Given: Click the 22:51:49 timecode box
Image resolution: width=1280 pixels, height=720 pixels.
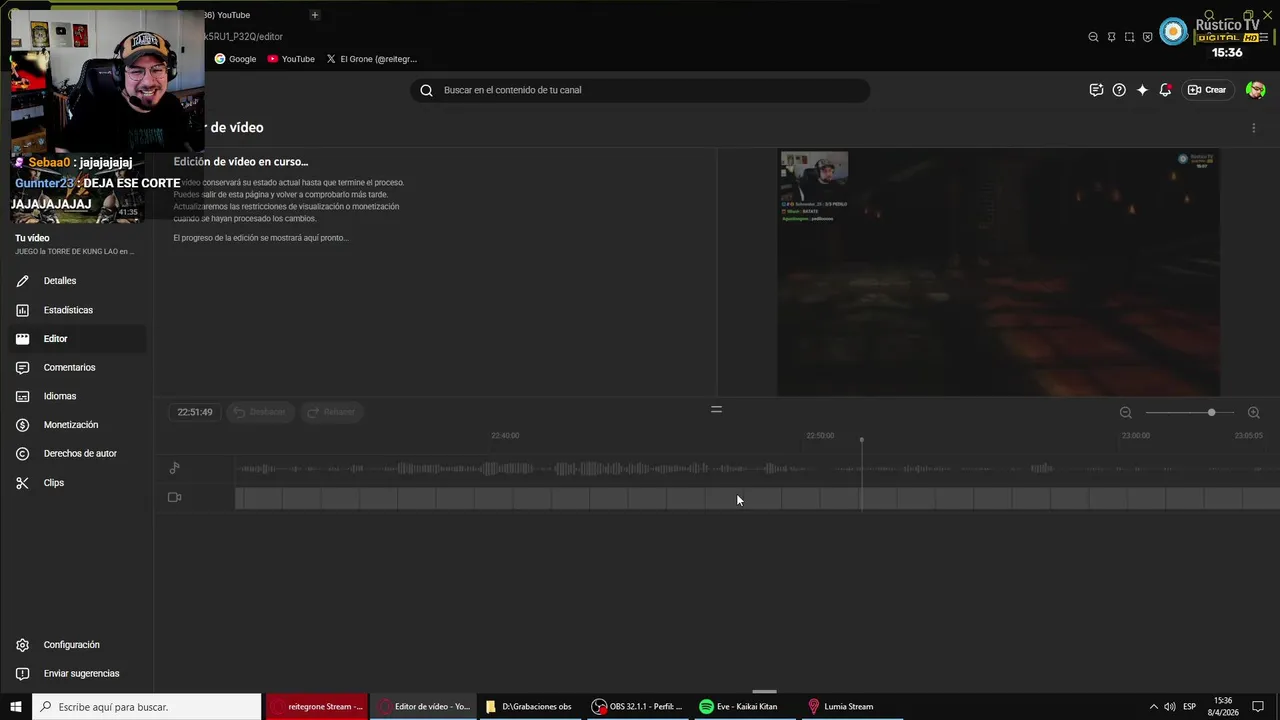Looking at the screenshot, I should [195, 412].
